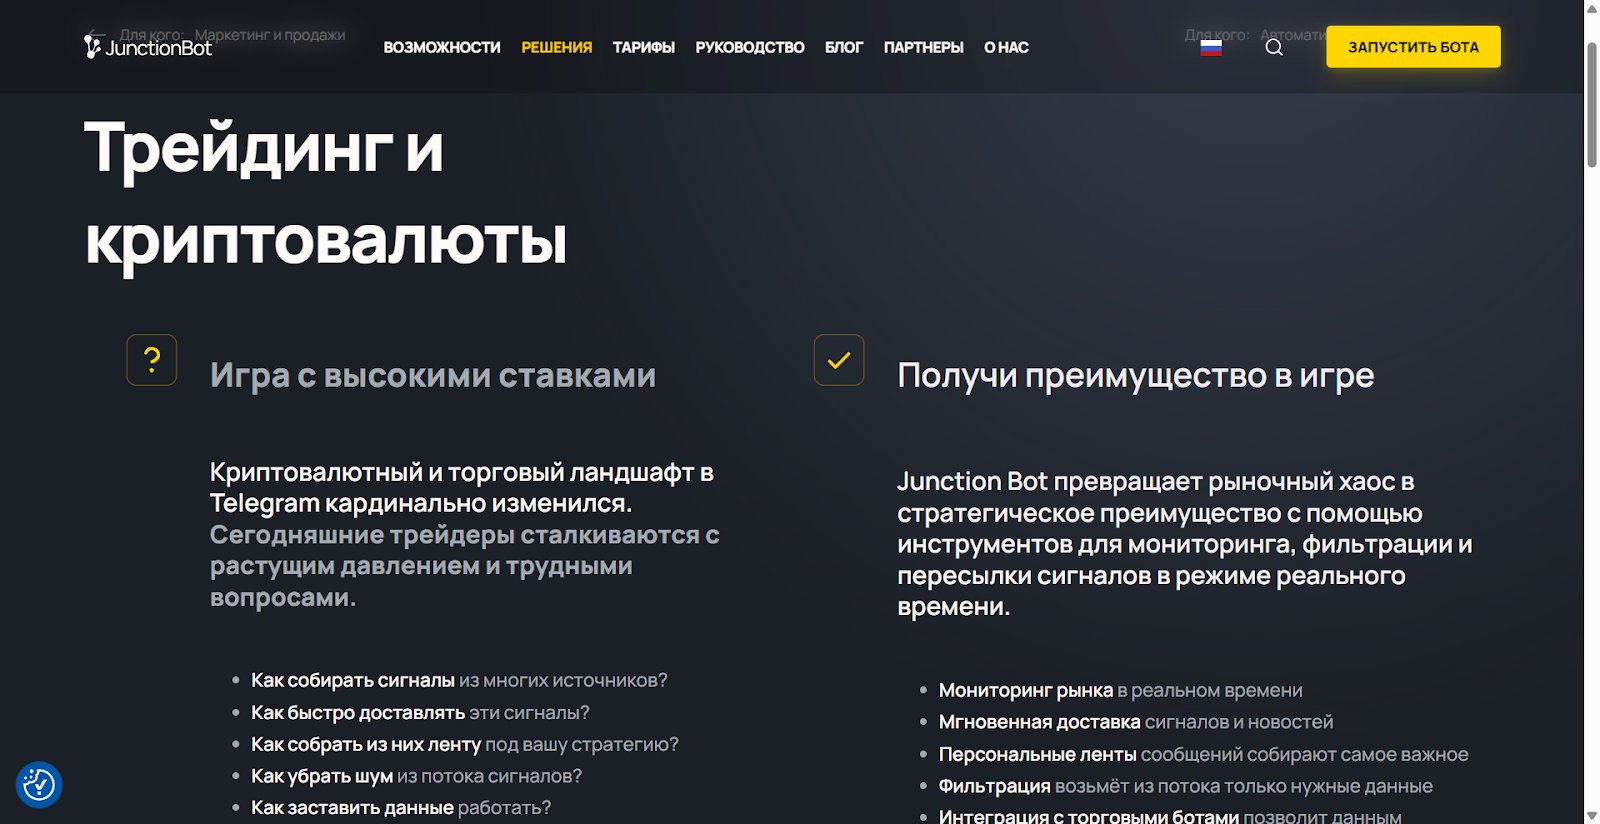This screenshot has width=1600, height=824.
Task: Open the ПАРТНЕРЫ menu item
Action: 924,47
